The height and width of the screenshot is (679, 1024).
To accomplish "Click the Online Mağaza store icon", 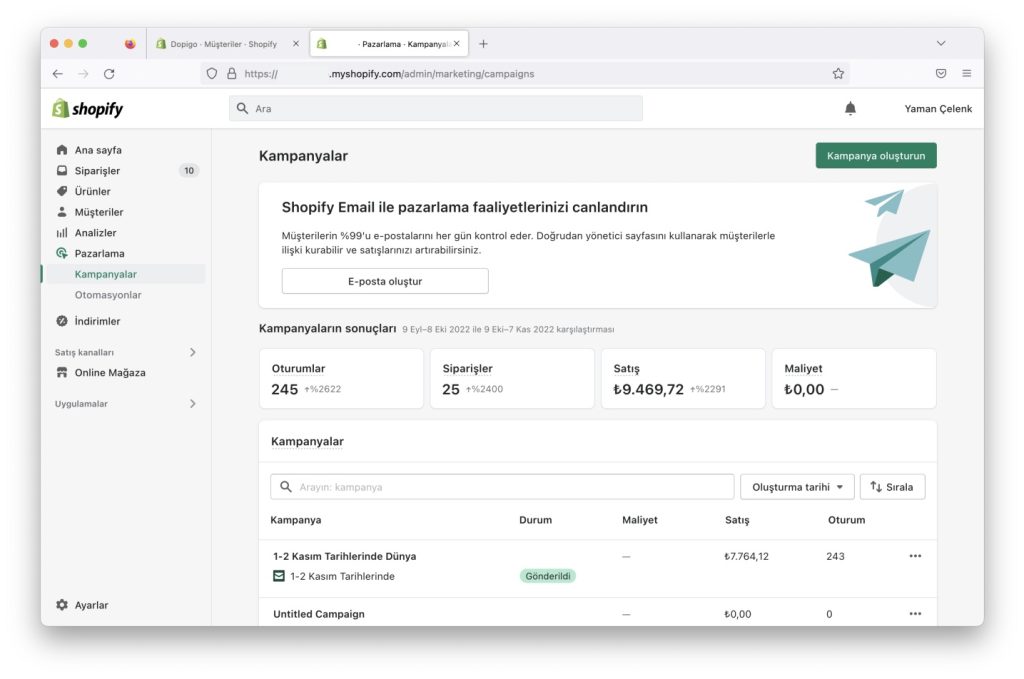I will (62, 372).
